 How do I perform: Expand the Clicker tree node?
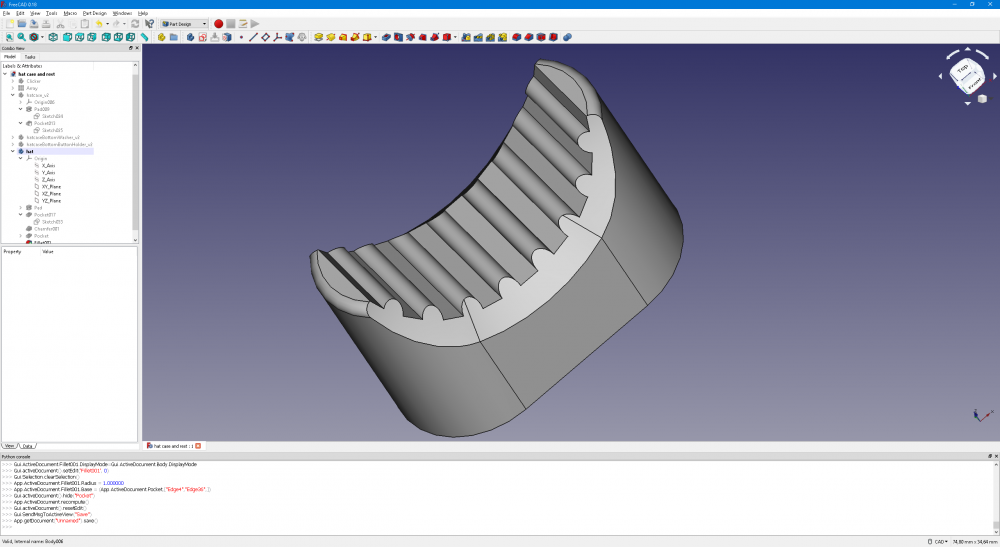(12, 81)
